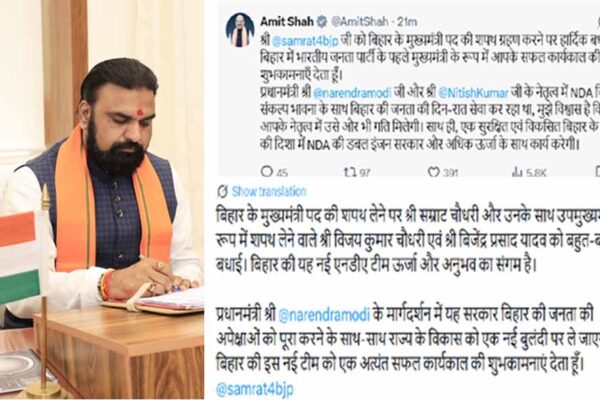
Task: Click the Amit Shah tweet body text
Action: click(430, 92)
